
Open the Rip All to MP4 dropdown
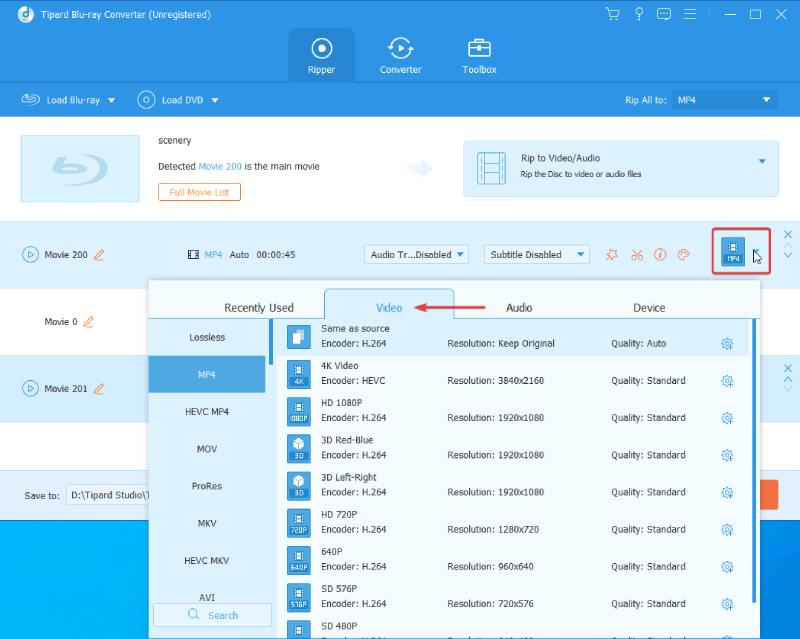tap(724, 100)
